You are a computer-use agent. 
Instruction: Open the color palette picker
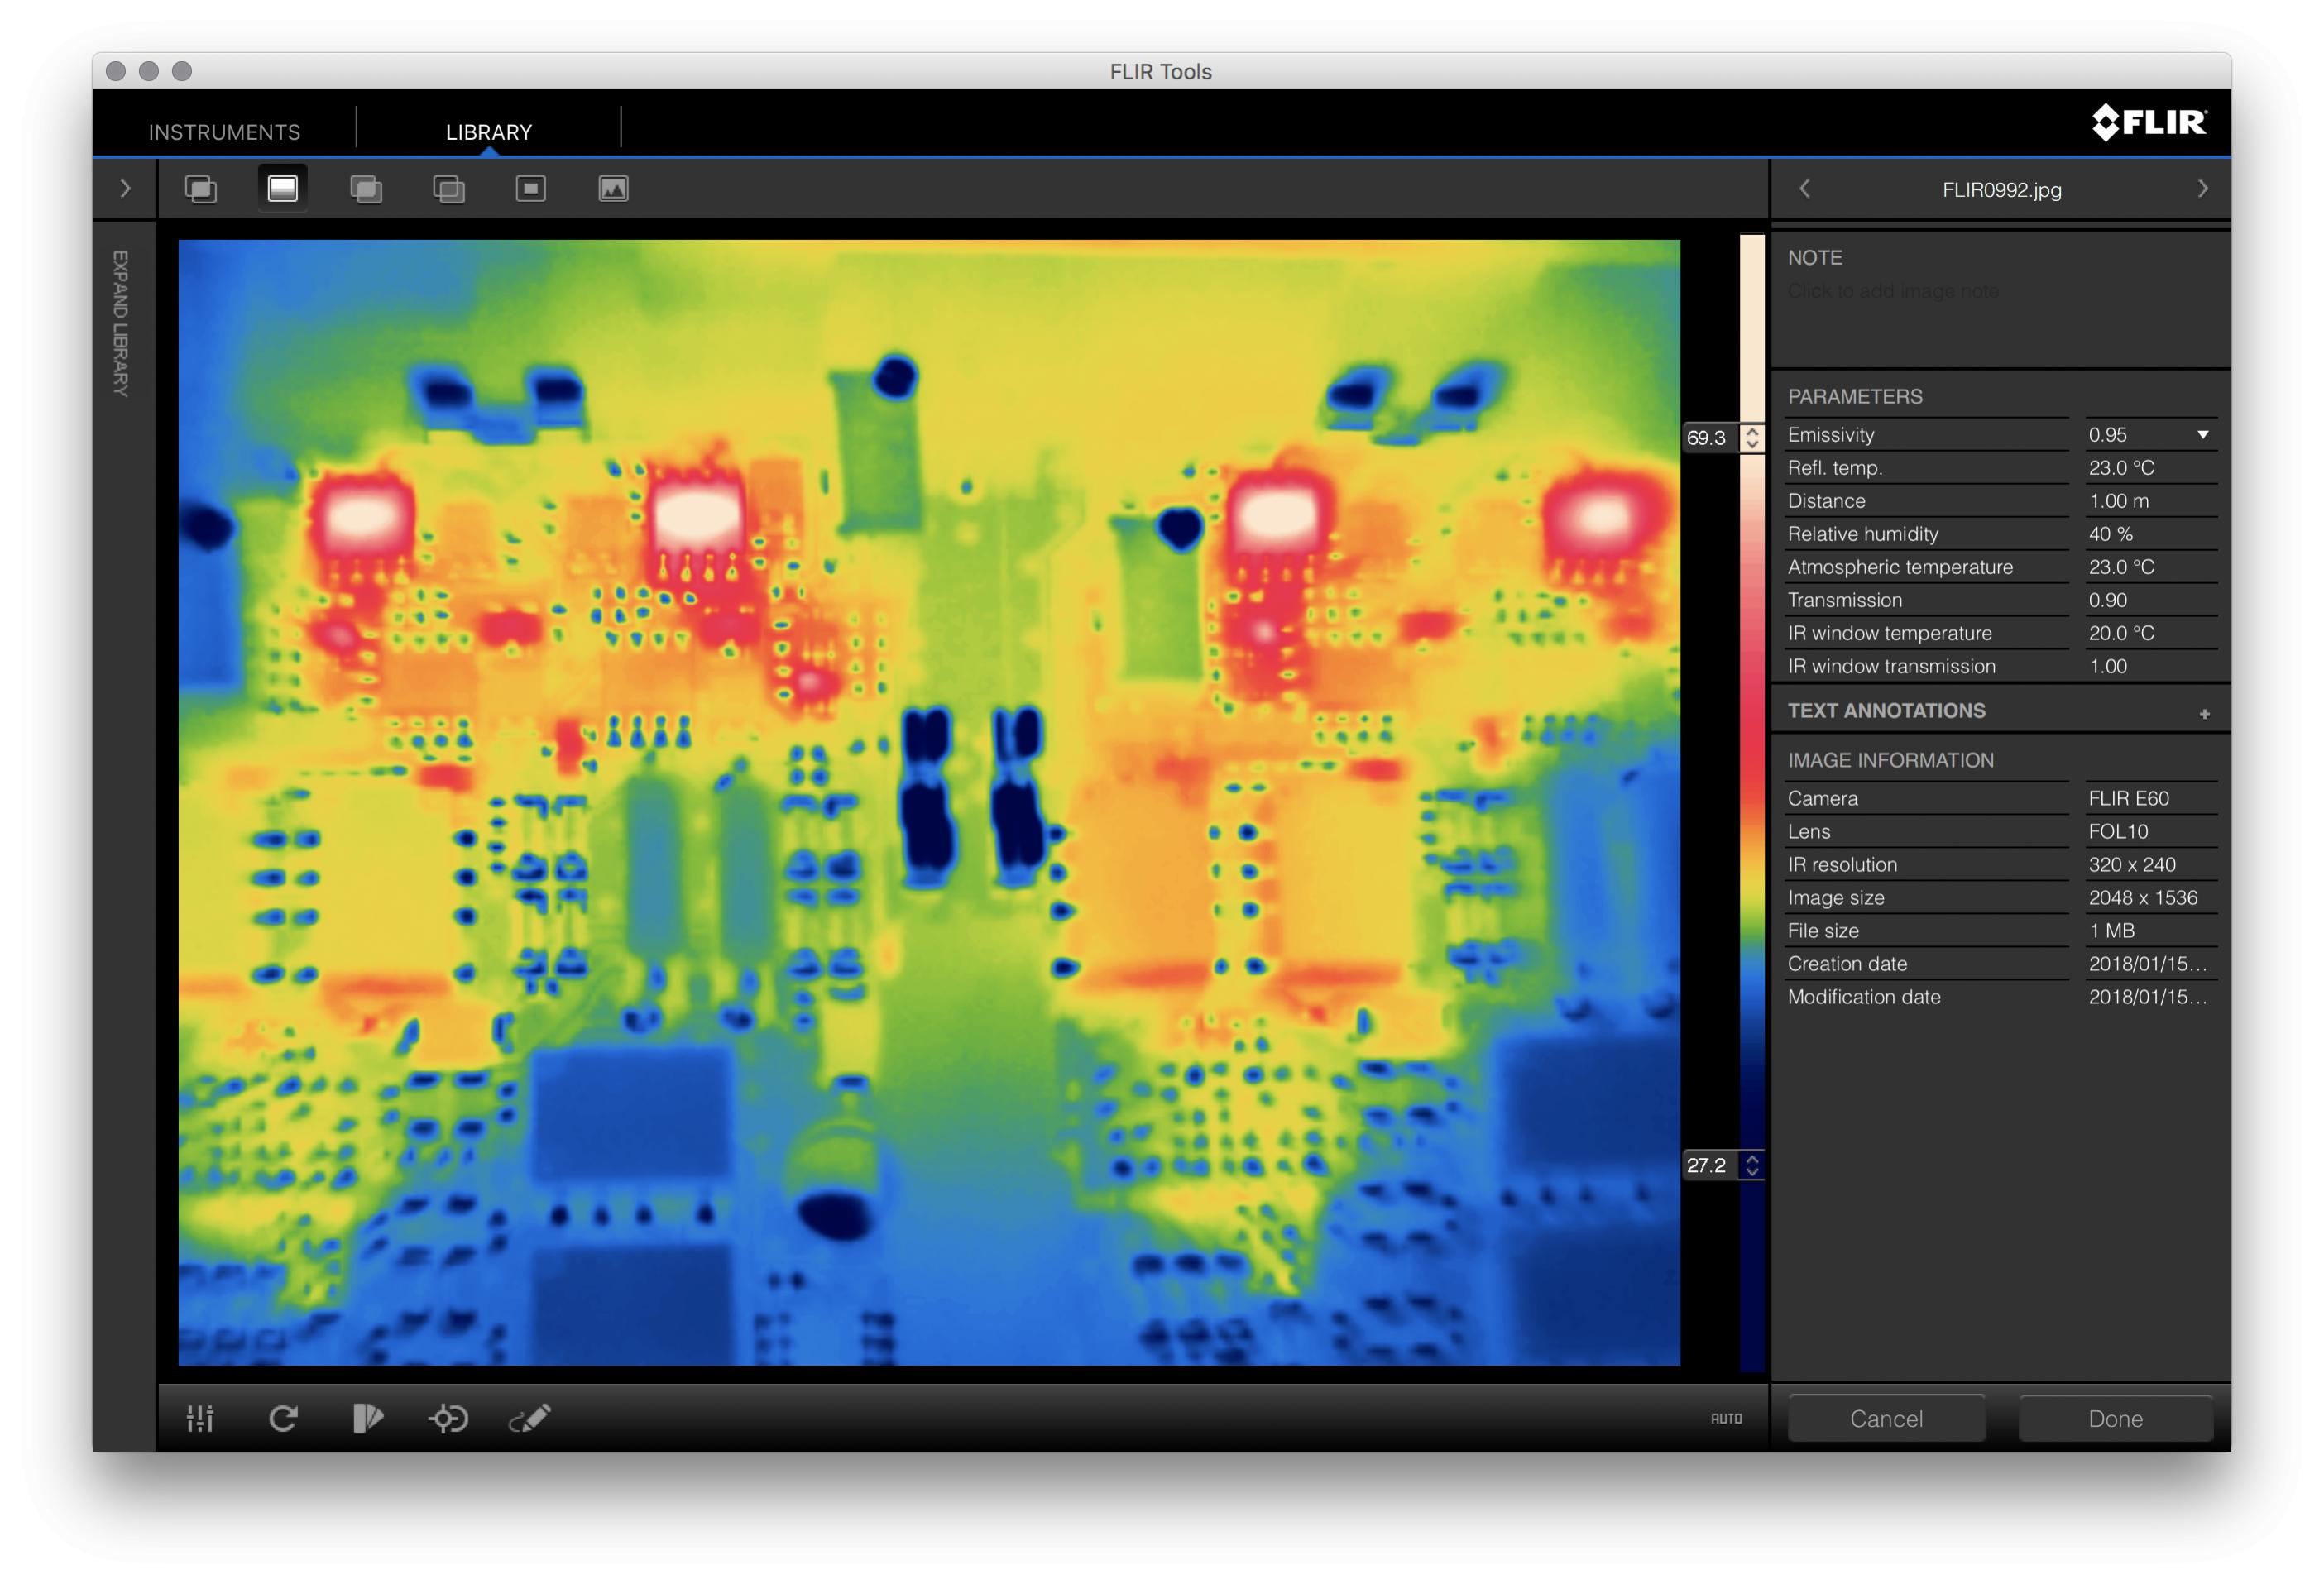click(x=367, y=1418)
